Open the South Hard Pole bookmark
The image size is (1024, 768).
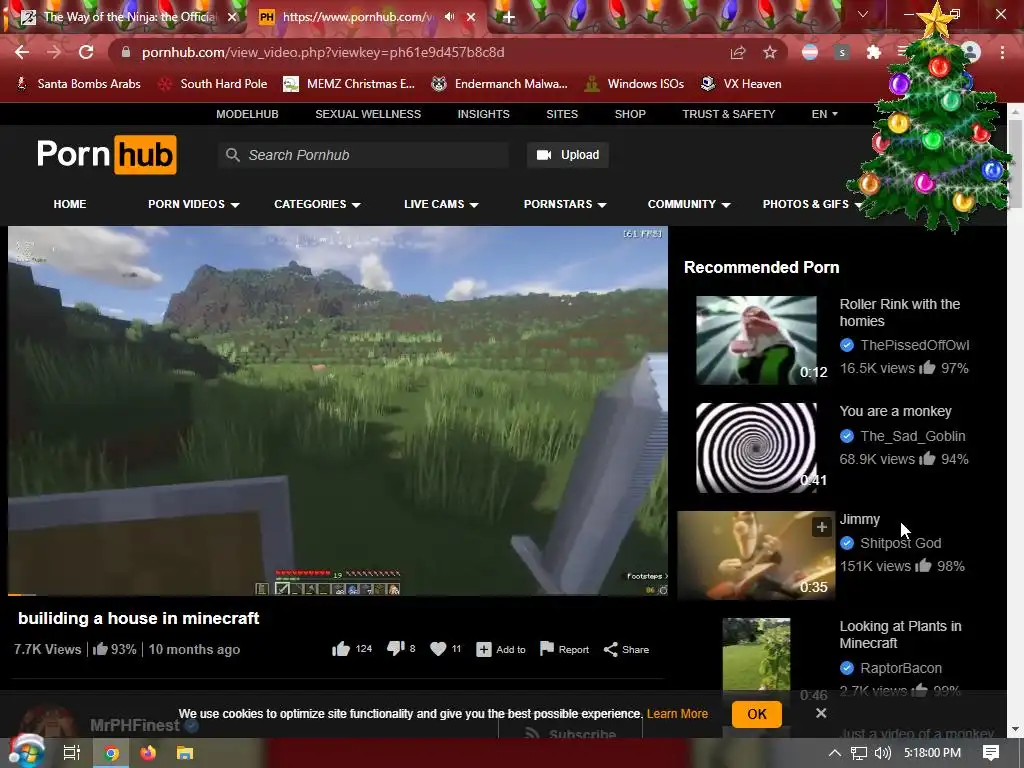pyautogui.click(x=213, y=84)
